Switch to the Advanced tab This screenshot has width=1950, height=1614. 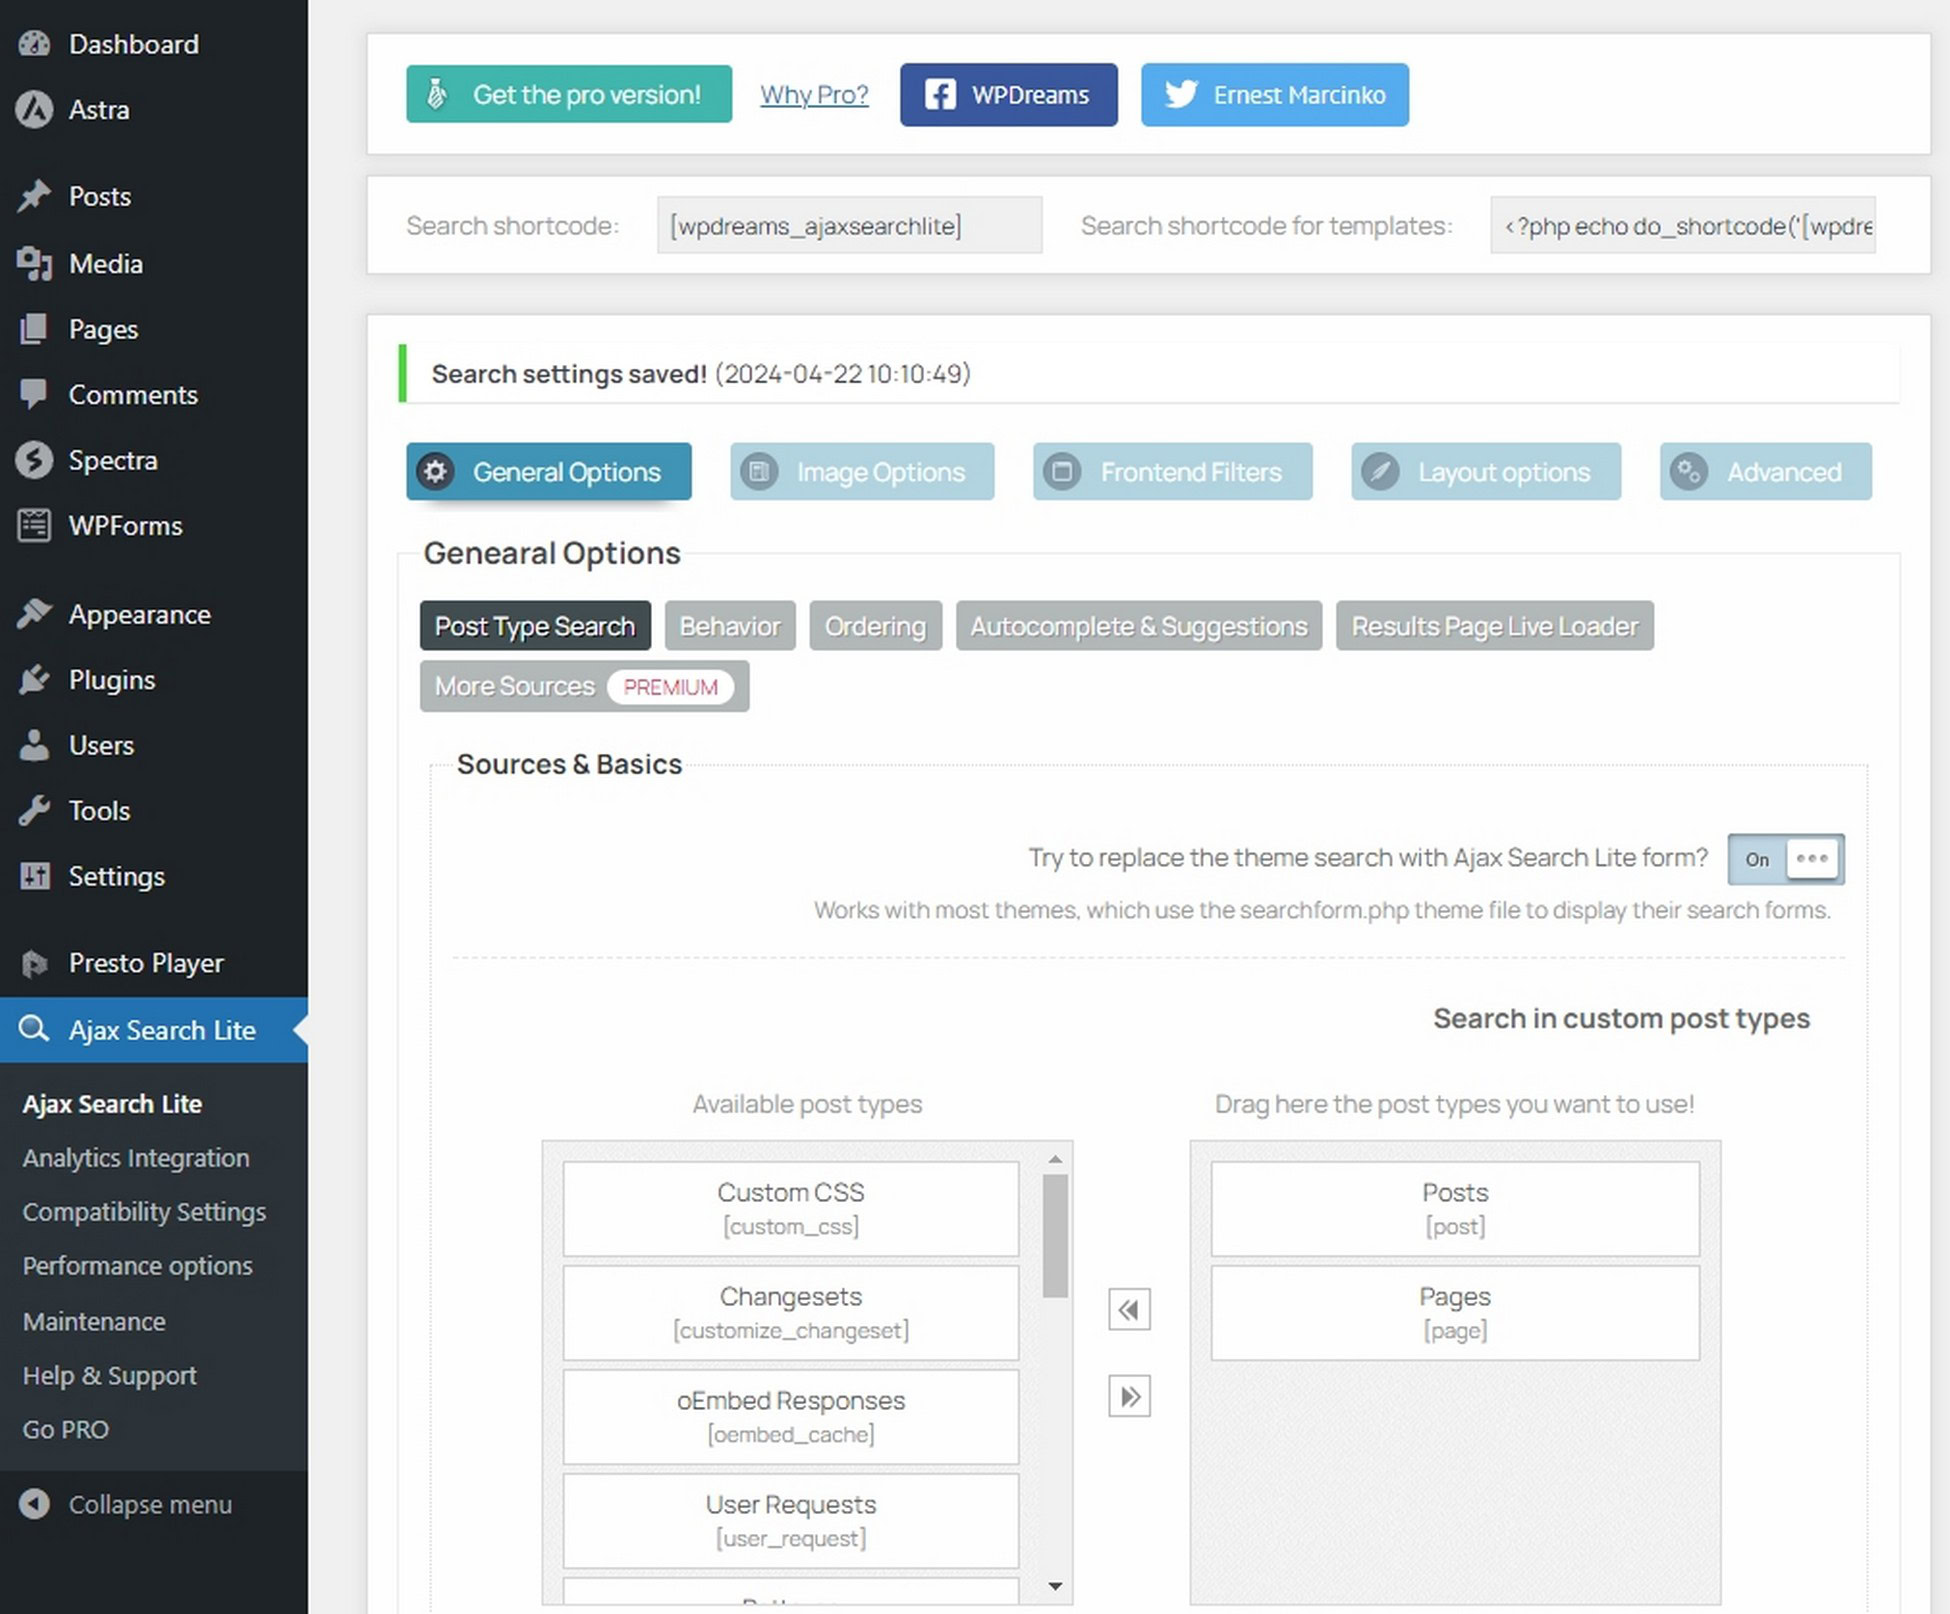tap(1765, 471)
